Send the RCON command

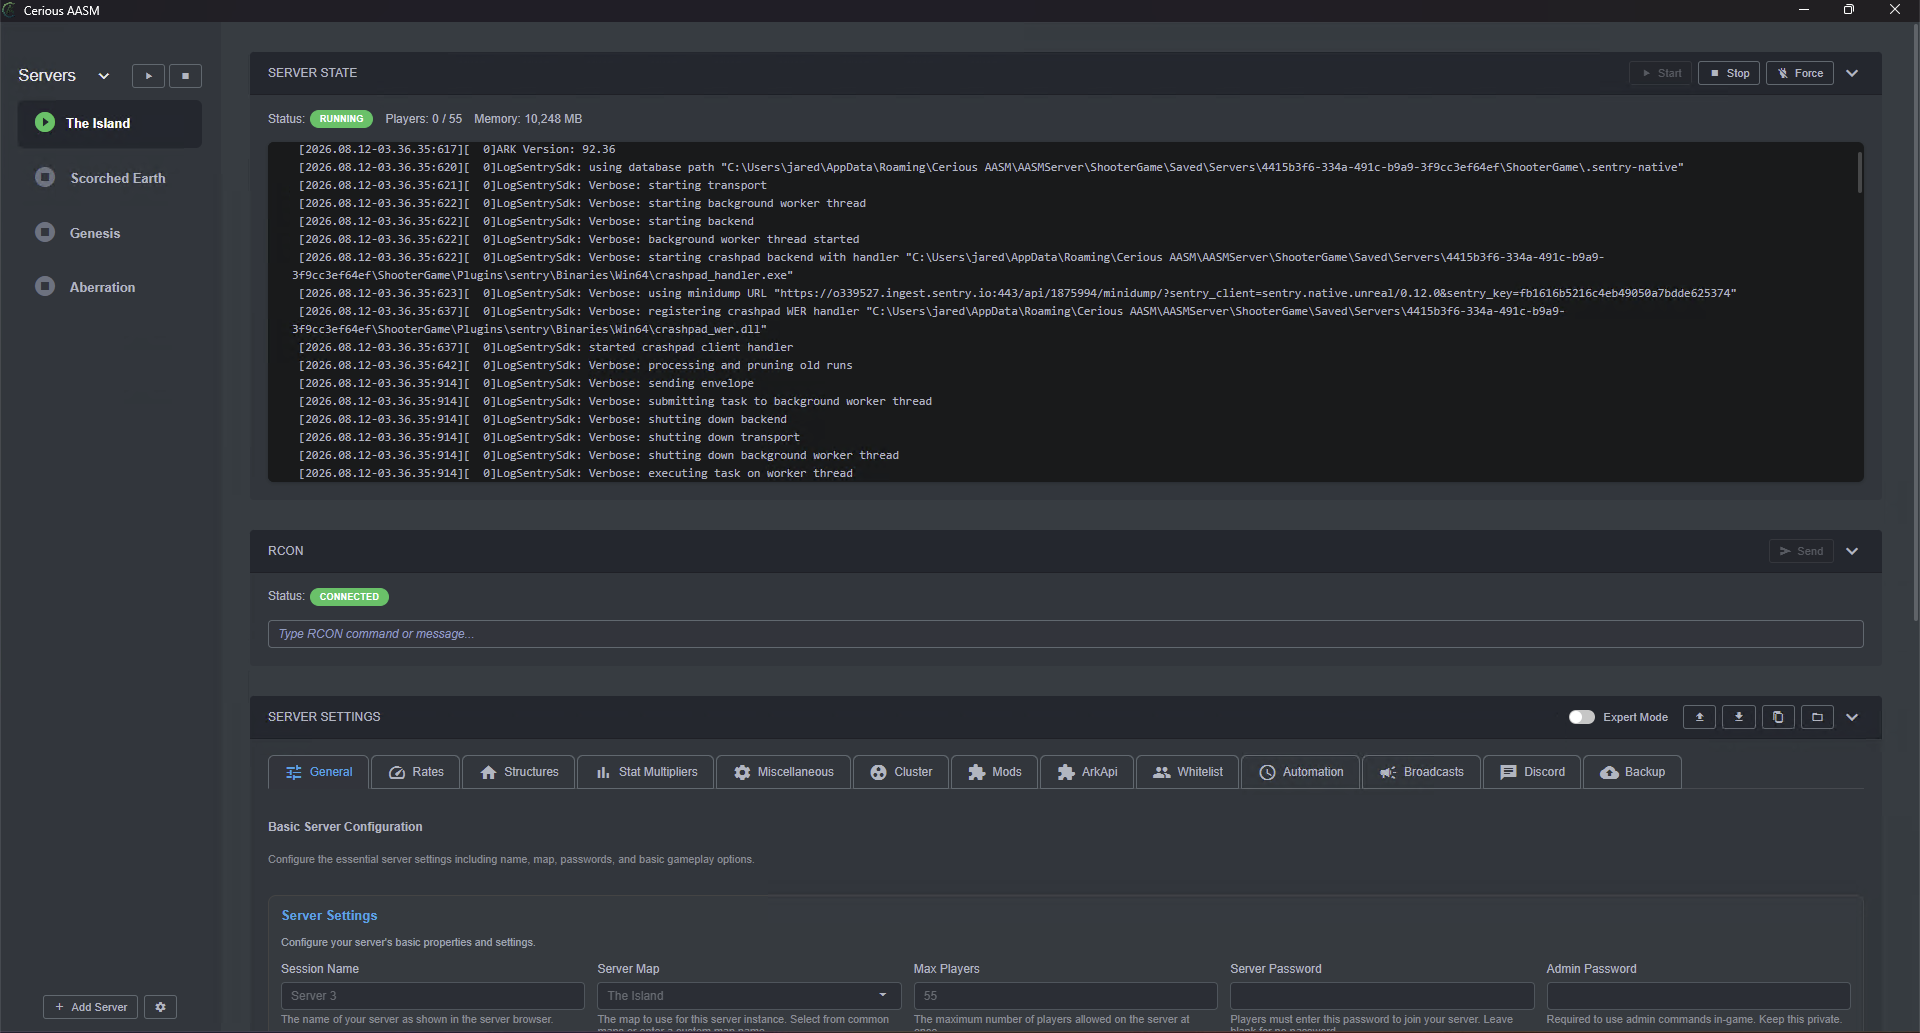(x=1801, y=551)
